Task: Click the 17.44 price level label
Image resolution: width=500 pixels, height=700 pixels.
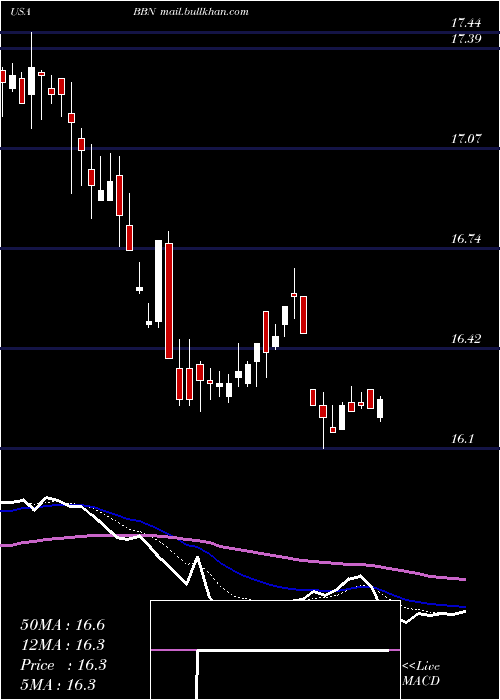Action: pos(466,24)
